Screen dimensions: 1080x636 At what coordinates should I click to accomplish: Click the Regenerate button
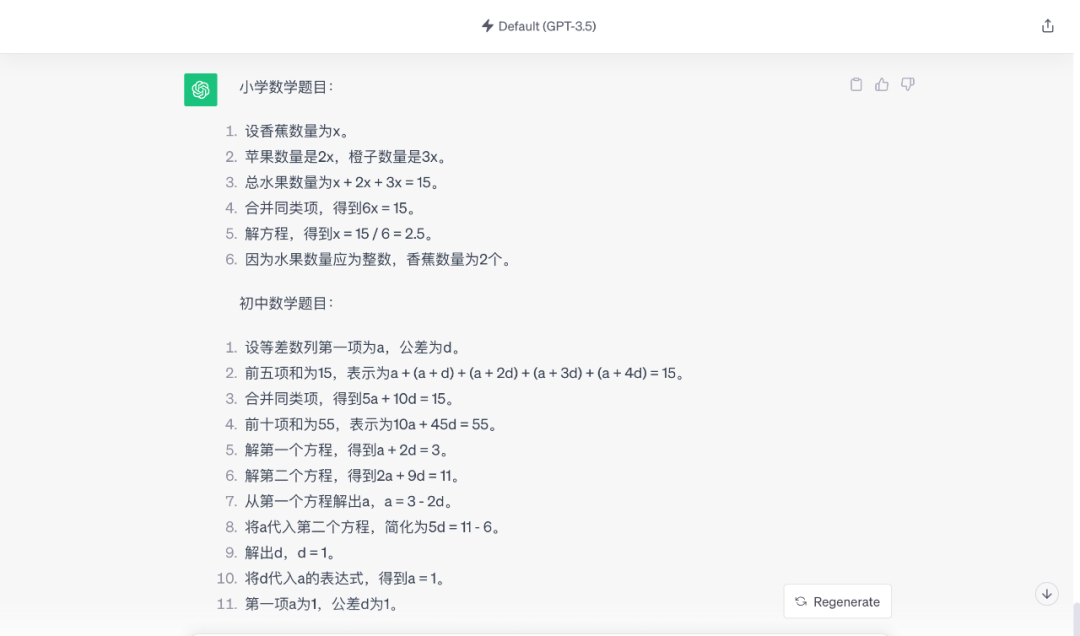click(837, 601)
